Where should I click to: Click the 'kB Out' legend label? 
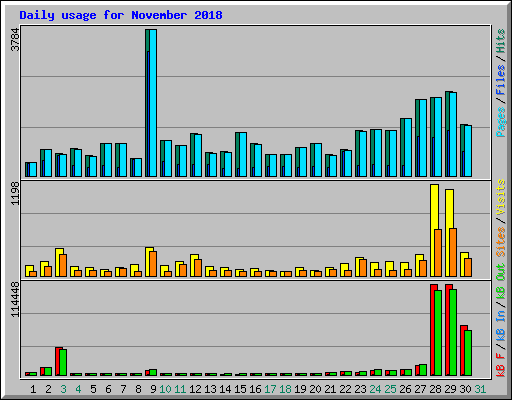(x=501, y=282)
